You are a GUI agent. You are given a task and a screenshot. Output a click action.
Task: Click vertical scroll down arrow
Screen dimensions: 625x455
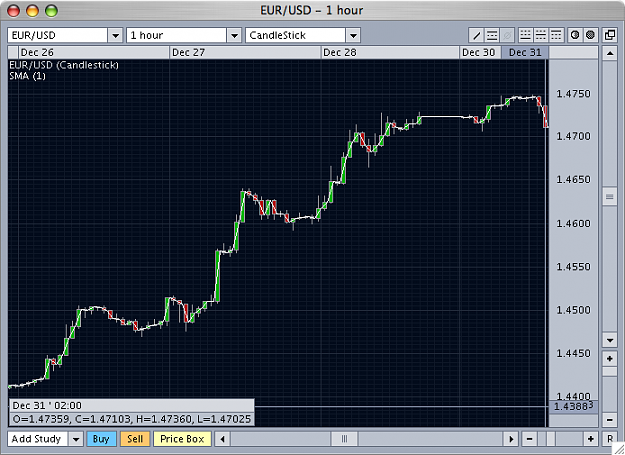tap(609, 340)
